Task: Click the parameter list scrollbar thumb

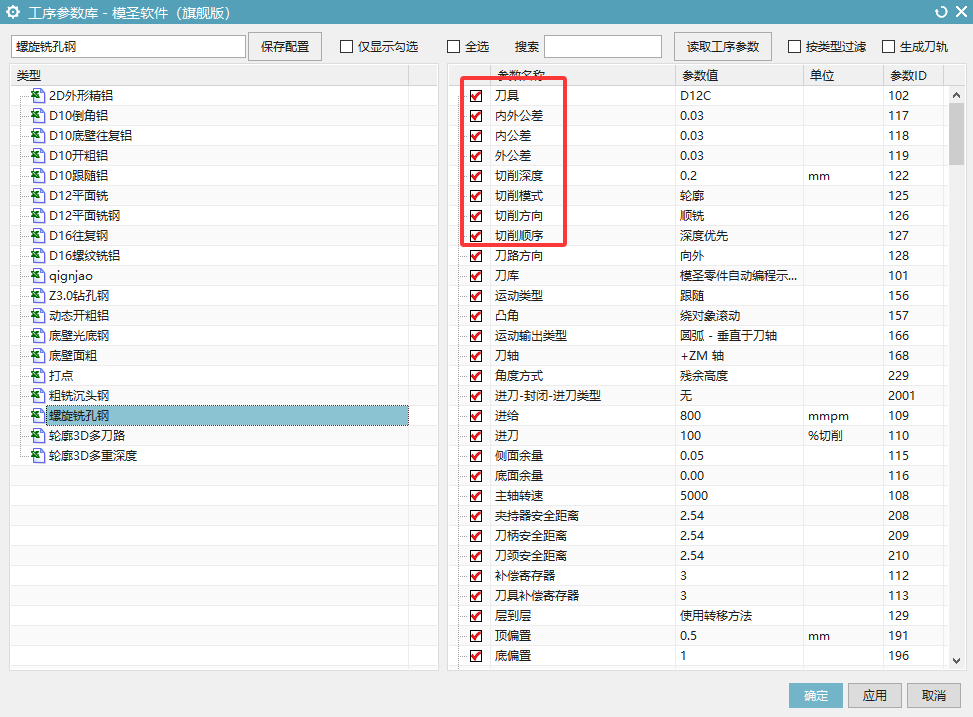Action: (x=956, y=134)
